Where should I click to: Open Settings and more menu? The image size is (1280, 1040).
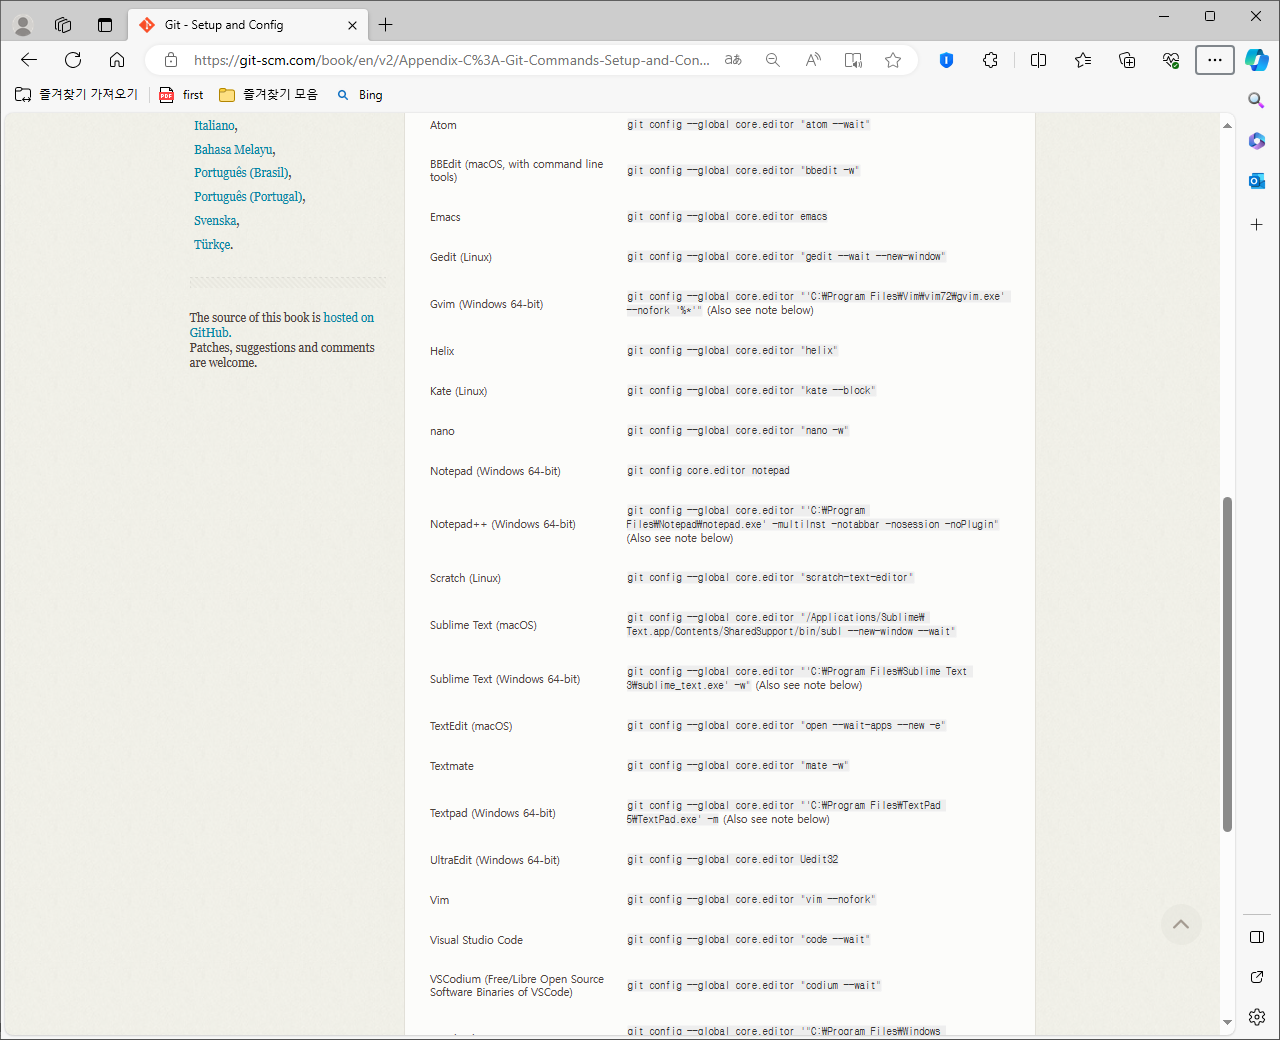1215,60
